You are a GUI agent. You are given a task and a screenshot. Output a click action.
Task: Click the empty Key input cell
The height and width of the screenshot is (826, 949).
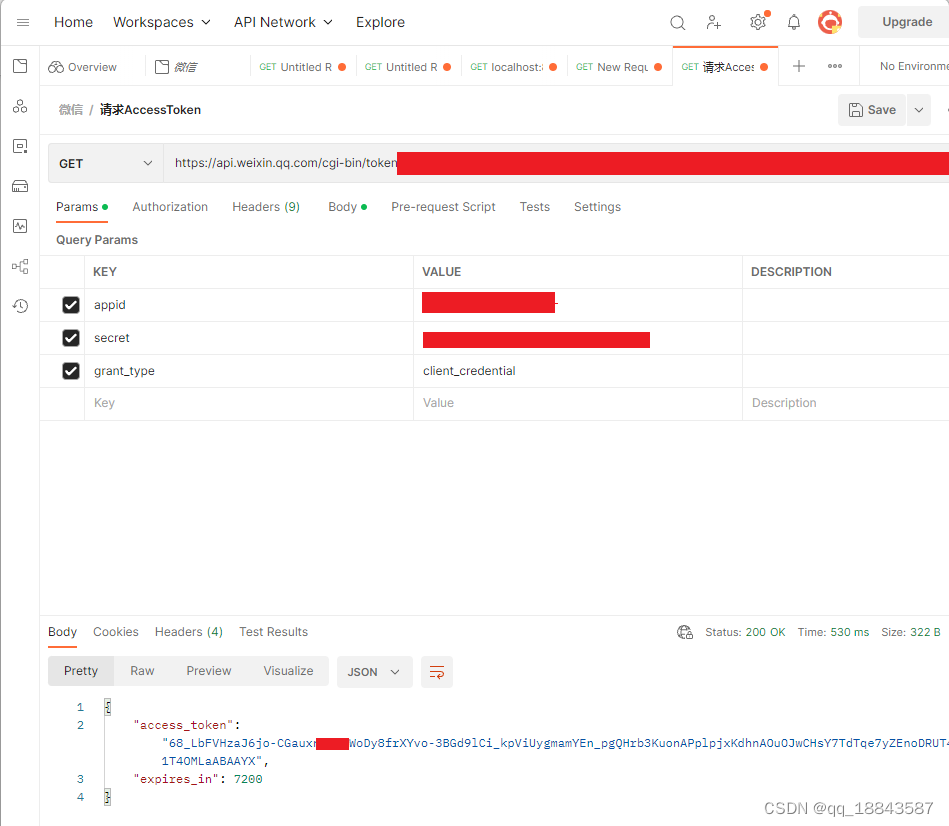[249, 404]
